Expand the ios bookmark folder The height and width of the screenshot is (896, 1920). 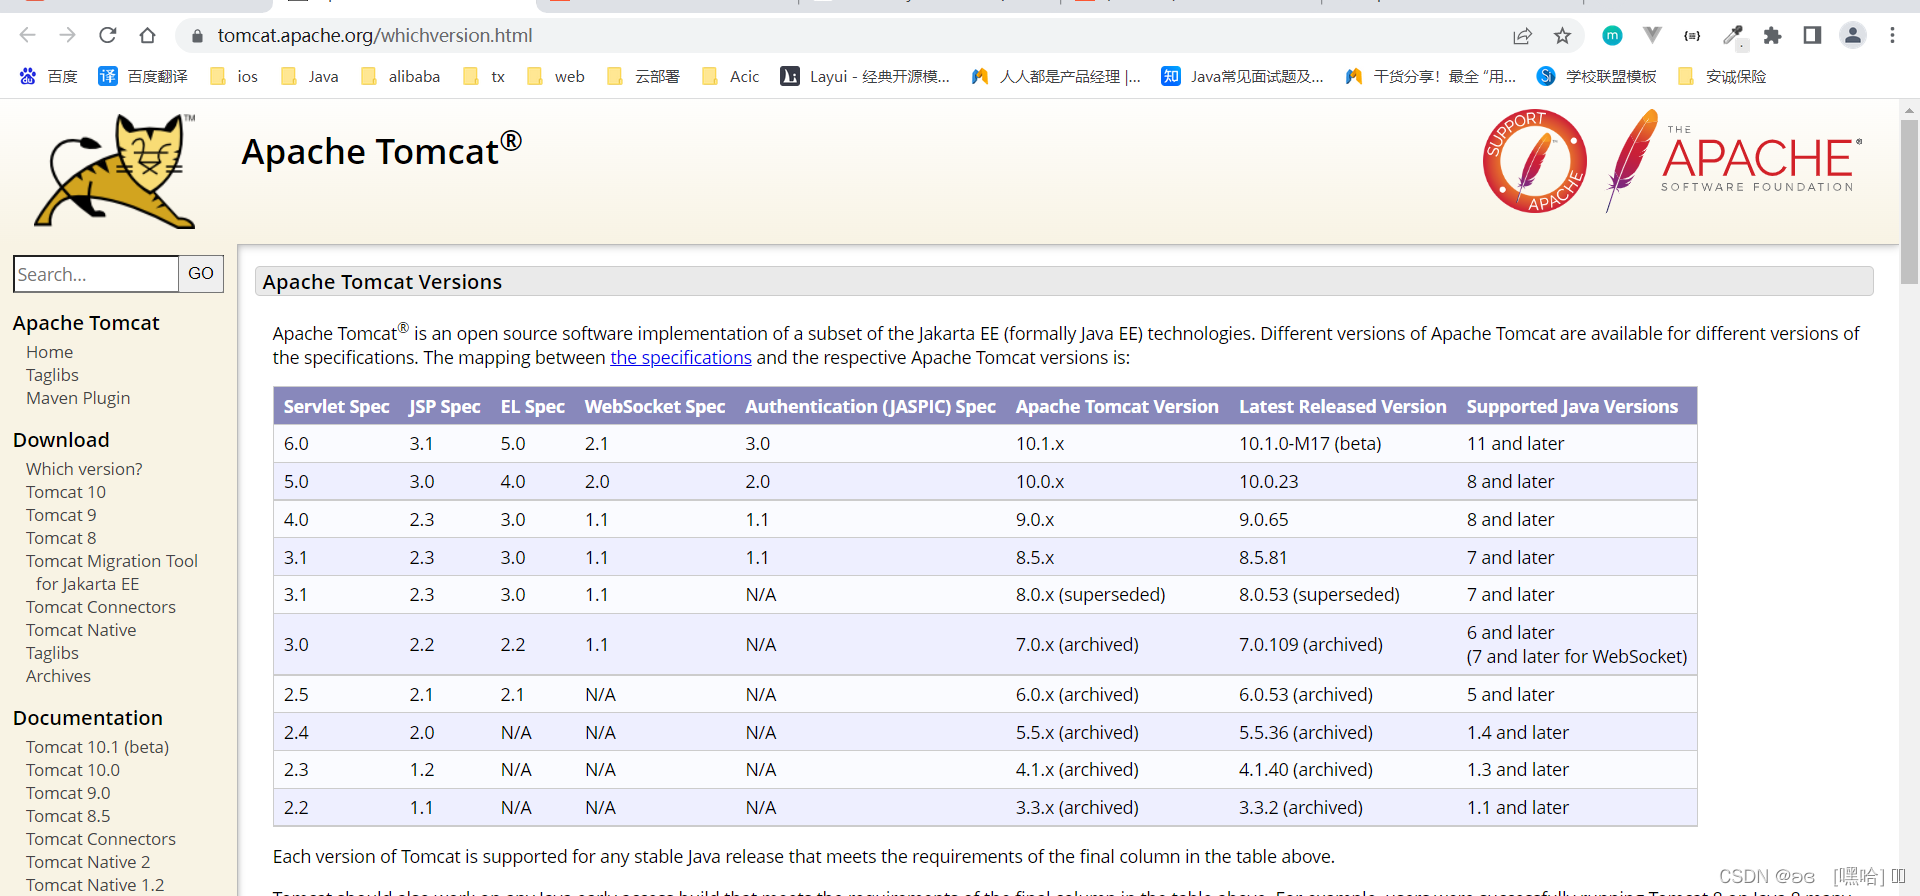[x=234, y=76]
